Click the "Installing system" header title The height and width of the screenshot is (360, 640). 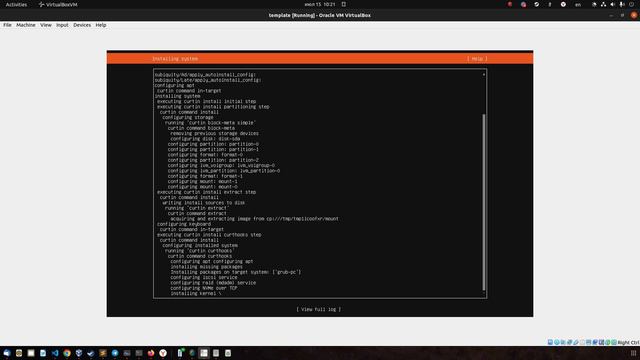[175, 59]
